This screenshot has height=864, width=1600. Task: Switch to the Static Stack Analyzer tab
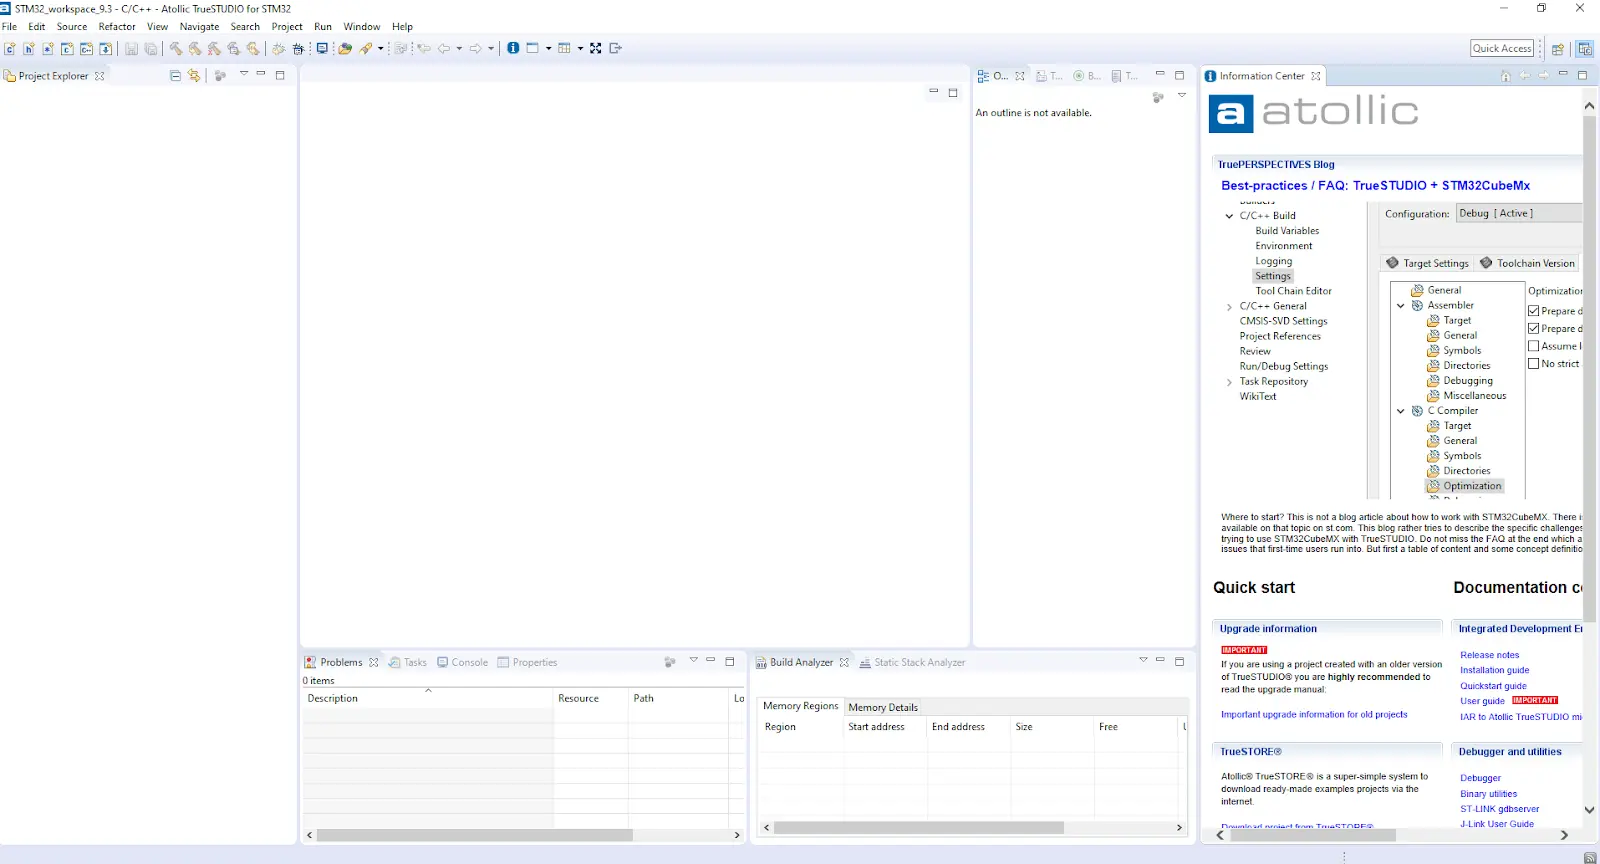(912, 662)
